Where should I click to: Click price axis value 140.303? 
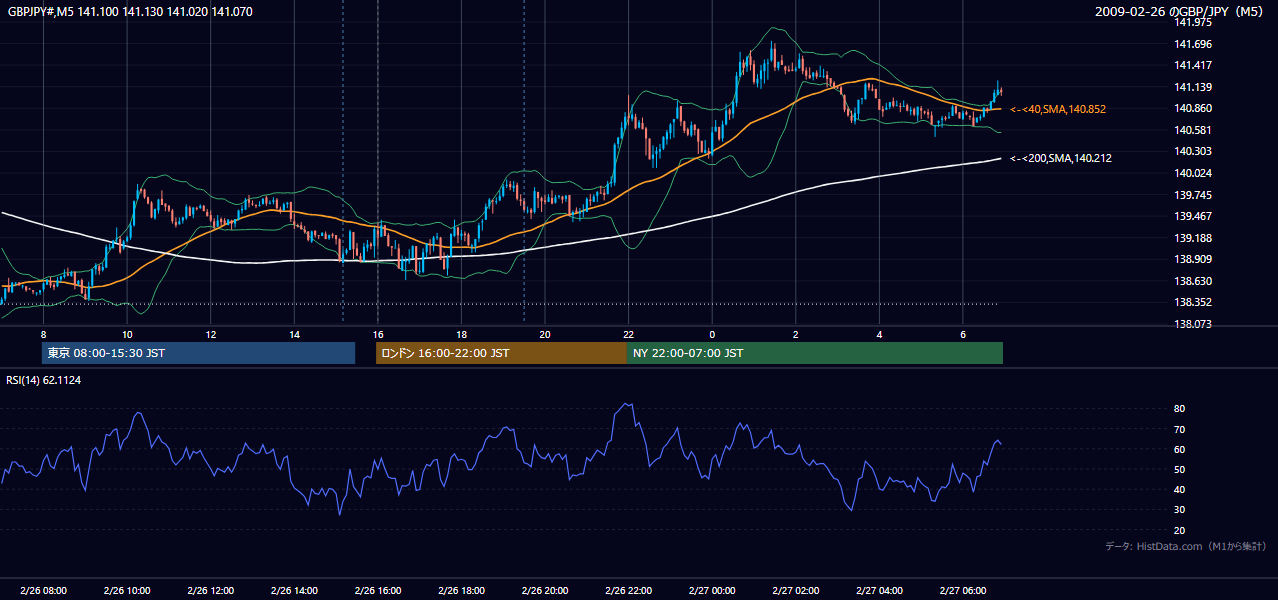tap(1192, 152)
